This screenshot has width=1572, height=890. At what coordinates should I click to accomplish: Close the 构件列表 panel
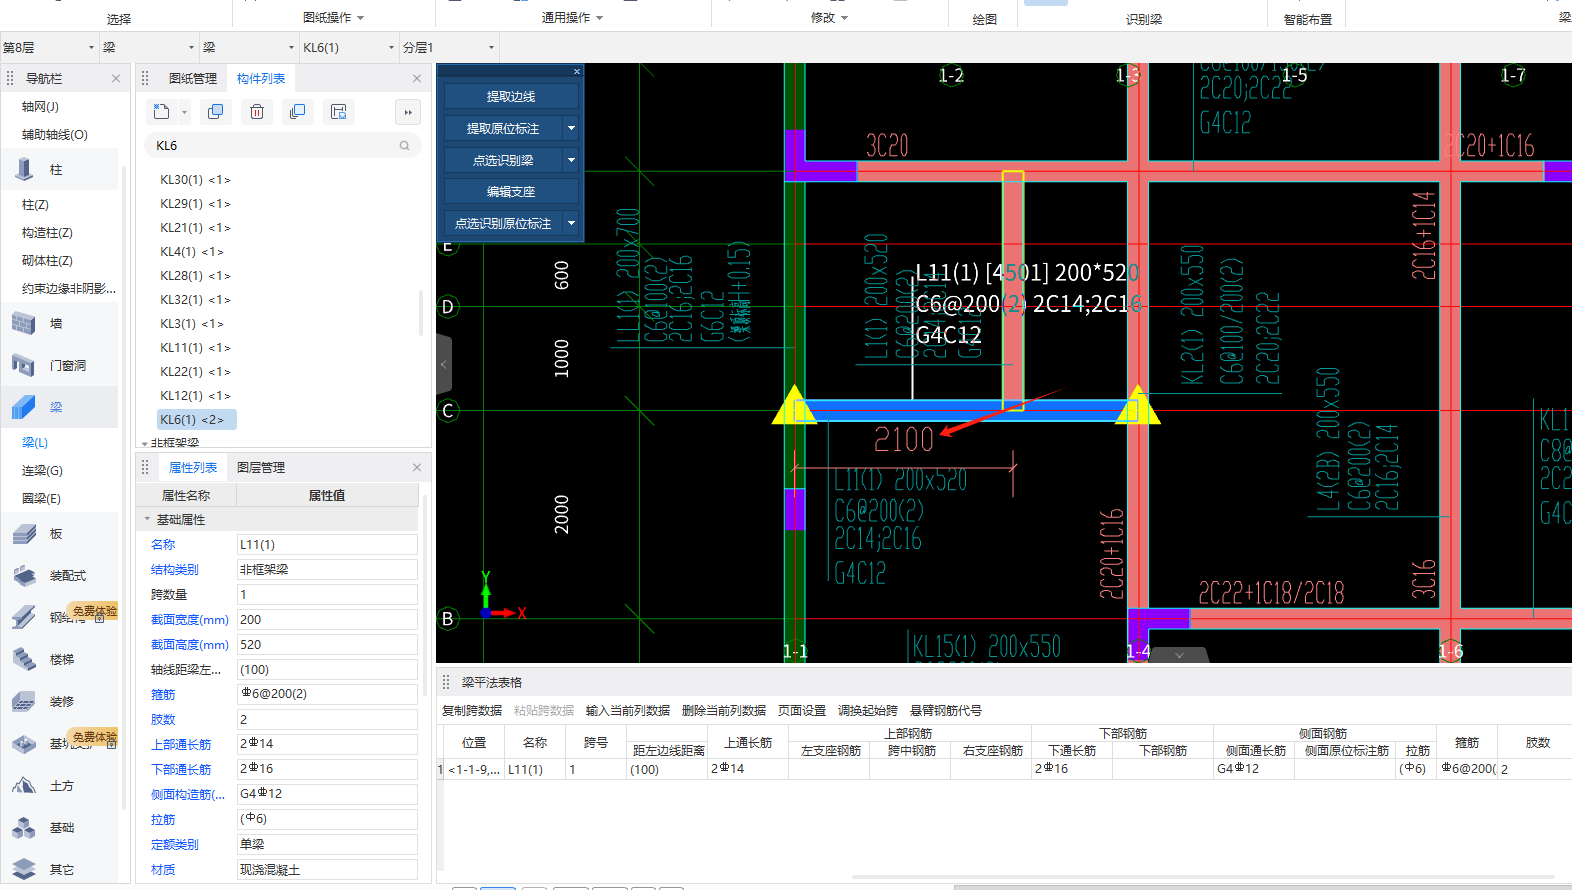(x=417, y=78)
